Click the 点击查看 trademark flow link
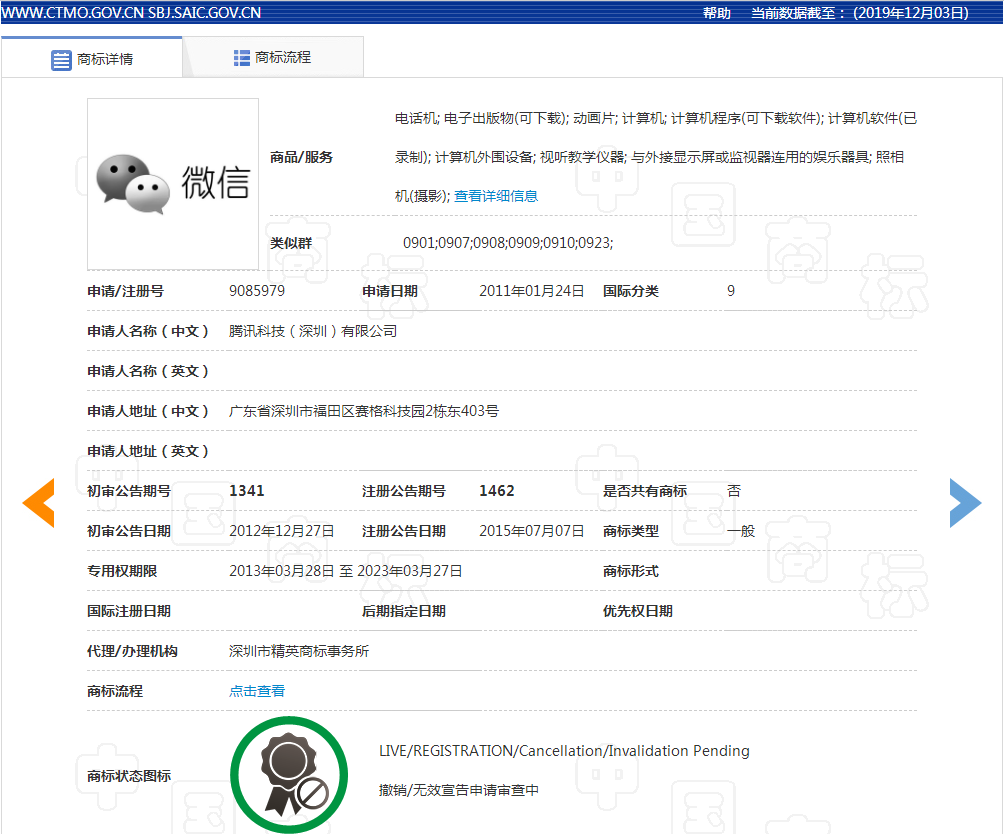 coord(257,691)
